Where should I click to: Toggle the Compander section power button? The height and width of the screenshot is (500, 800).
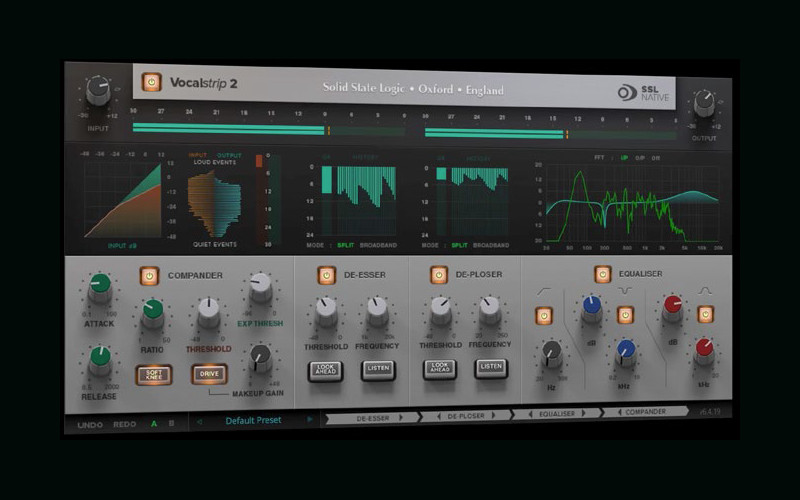149,276
